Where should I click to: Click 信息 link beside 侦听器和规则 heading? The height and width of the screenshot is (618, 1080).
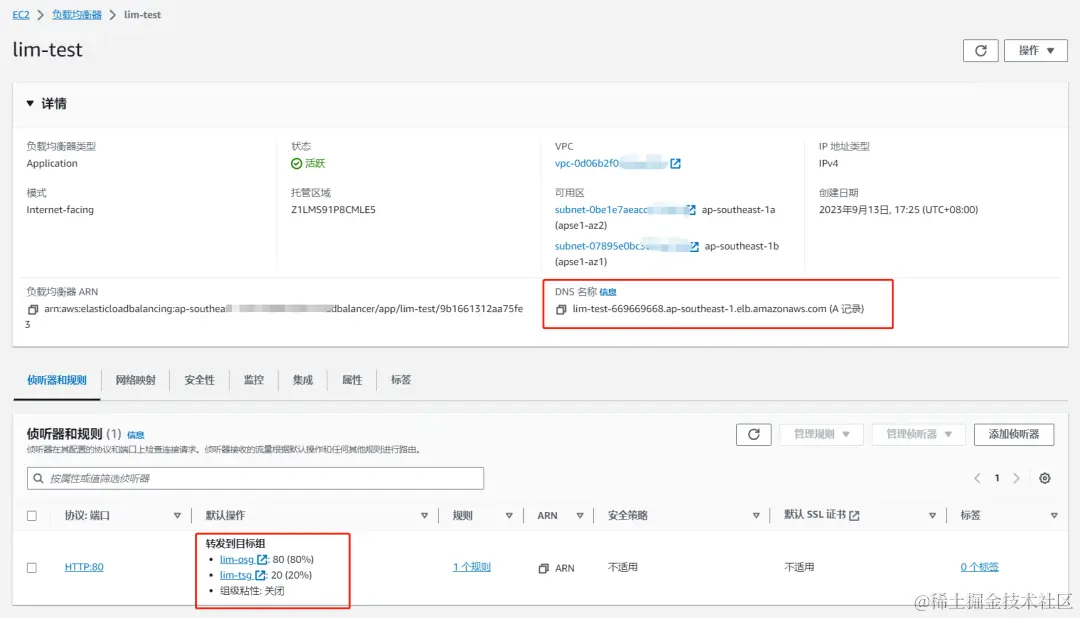[x=136, y=435]
